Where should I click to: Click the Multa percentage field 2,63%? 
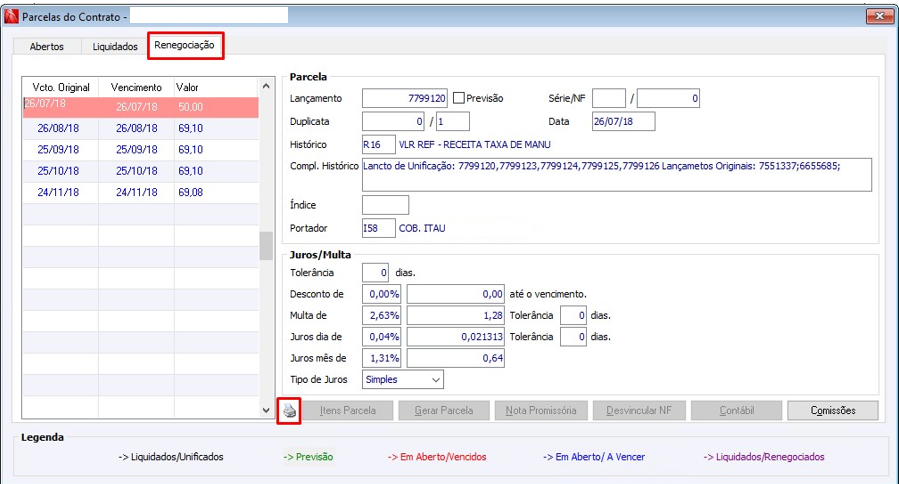381,315
